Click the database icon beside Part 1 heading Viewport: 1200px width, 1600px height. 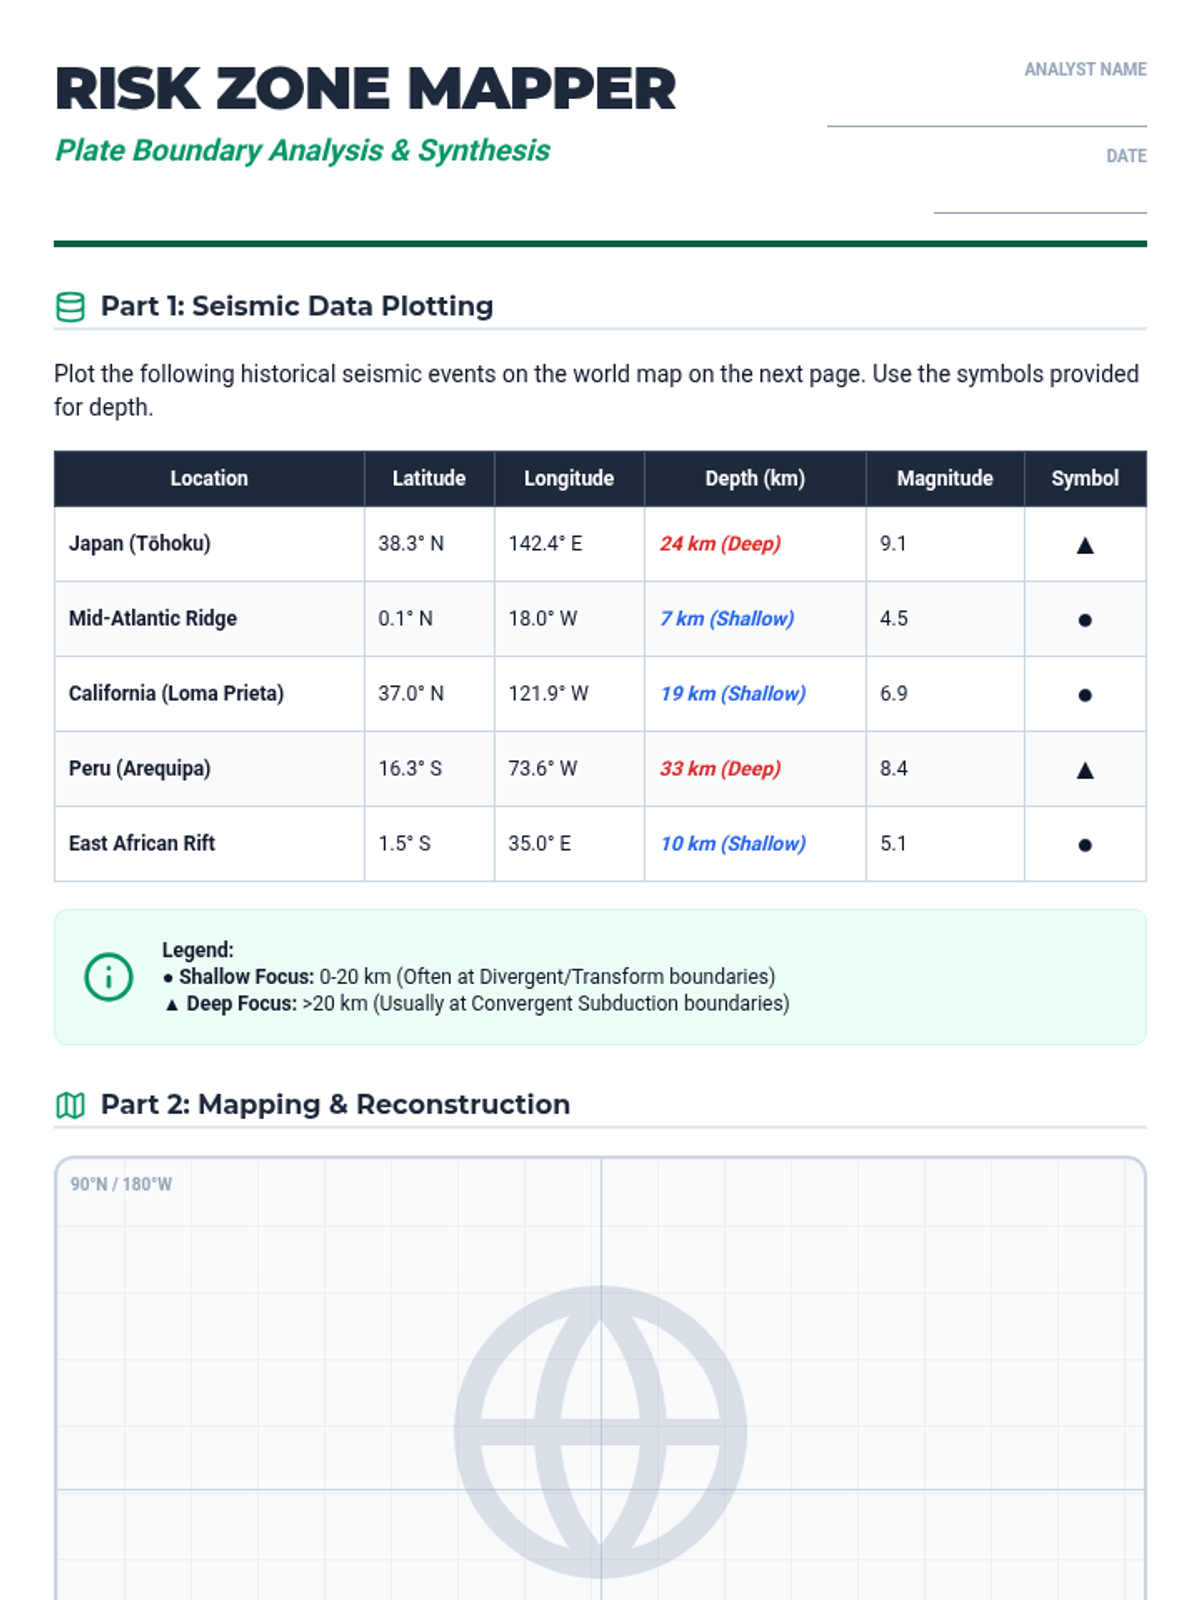70,307
